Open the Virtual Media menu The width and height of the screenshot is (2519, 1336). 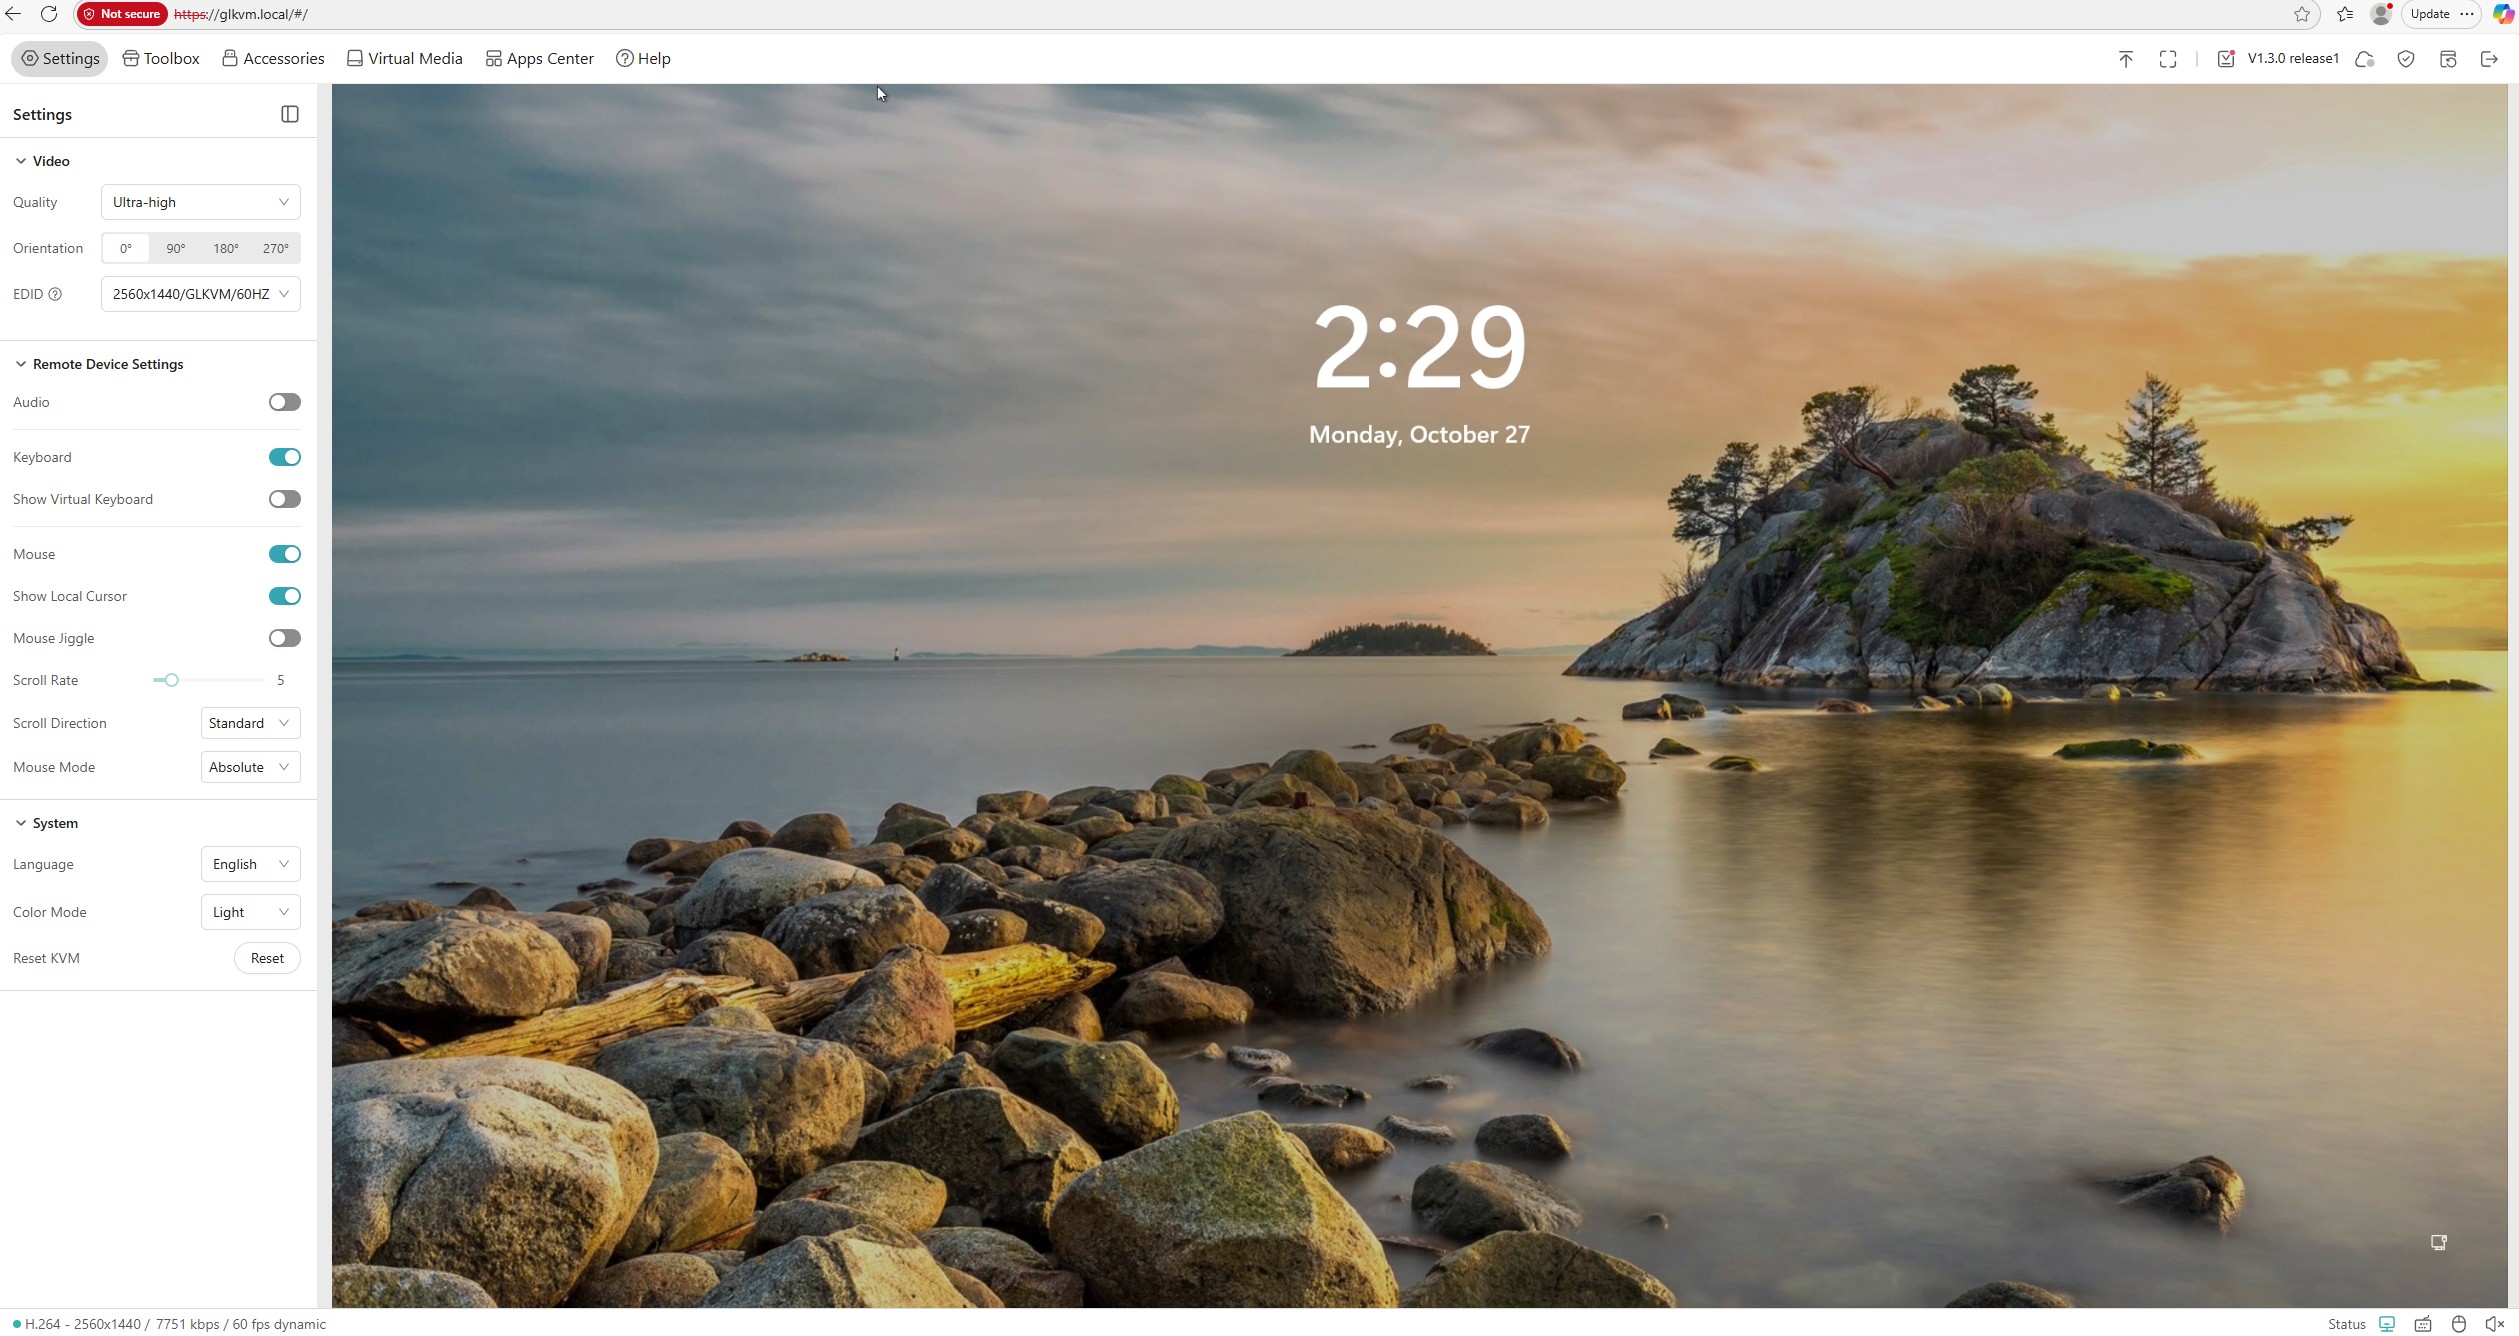(x=404, y=59)
